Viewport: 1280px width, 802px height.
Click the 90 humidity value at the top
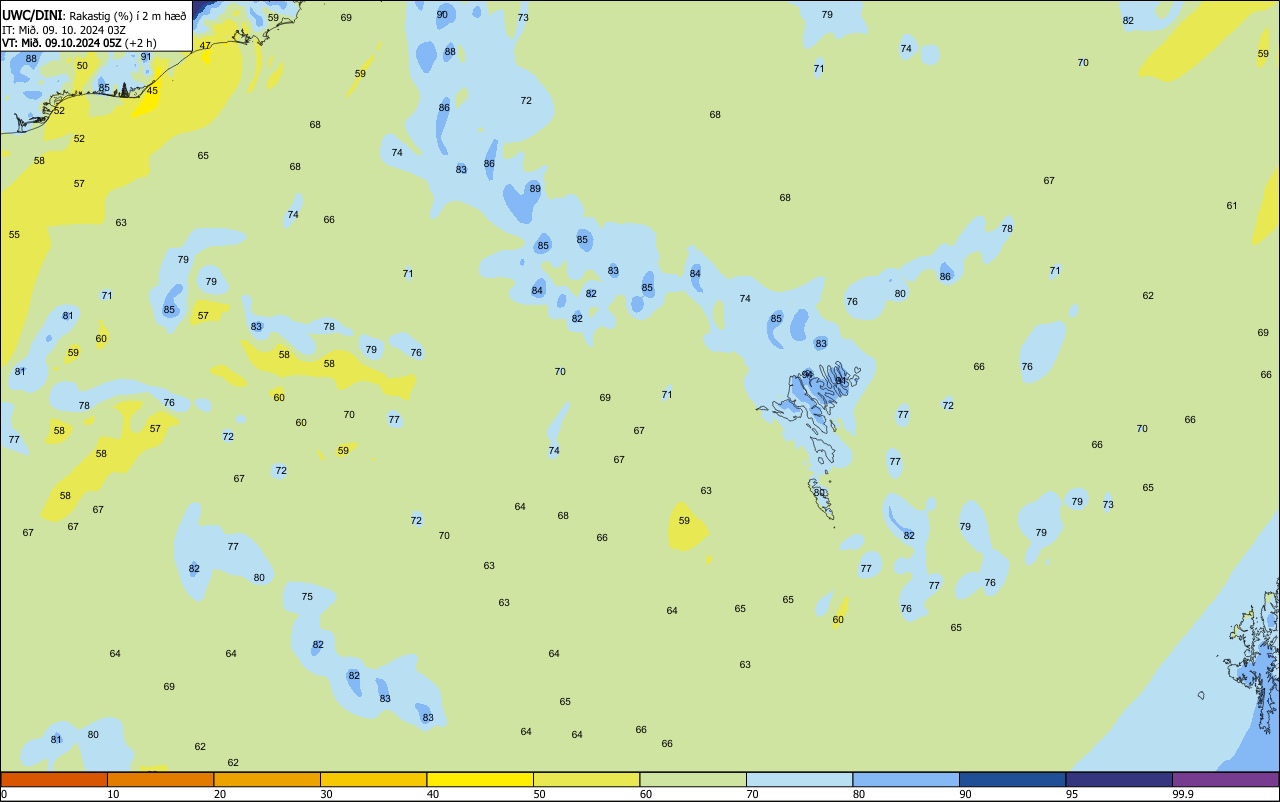442,14
